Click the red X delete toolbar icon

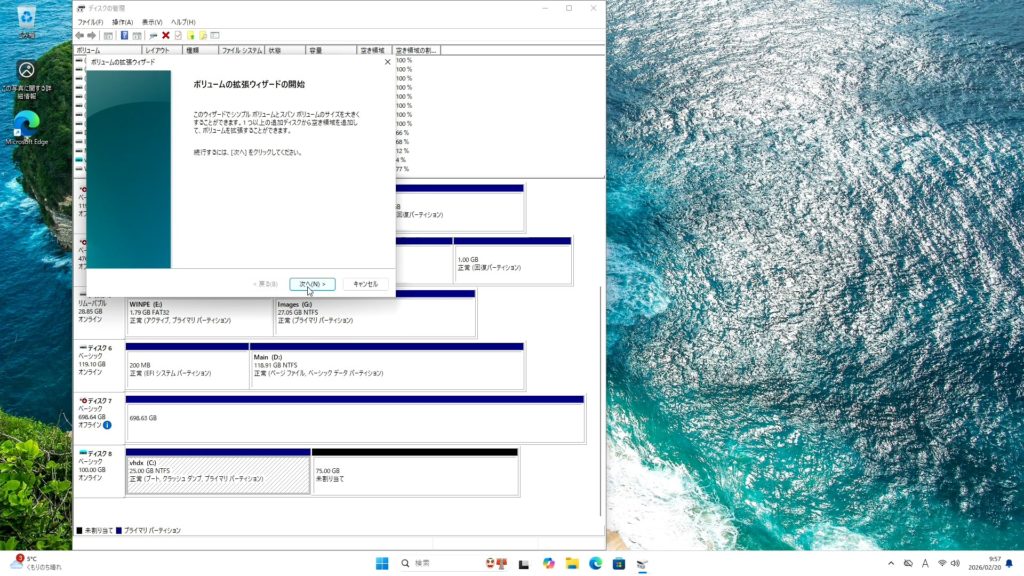pyautogui.click(x=166, y=35)
